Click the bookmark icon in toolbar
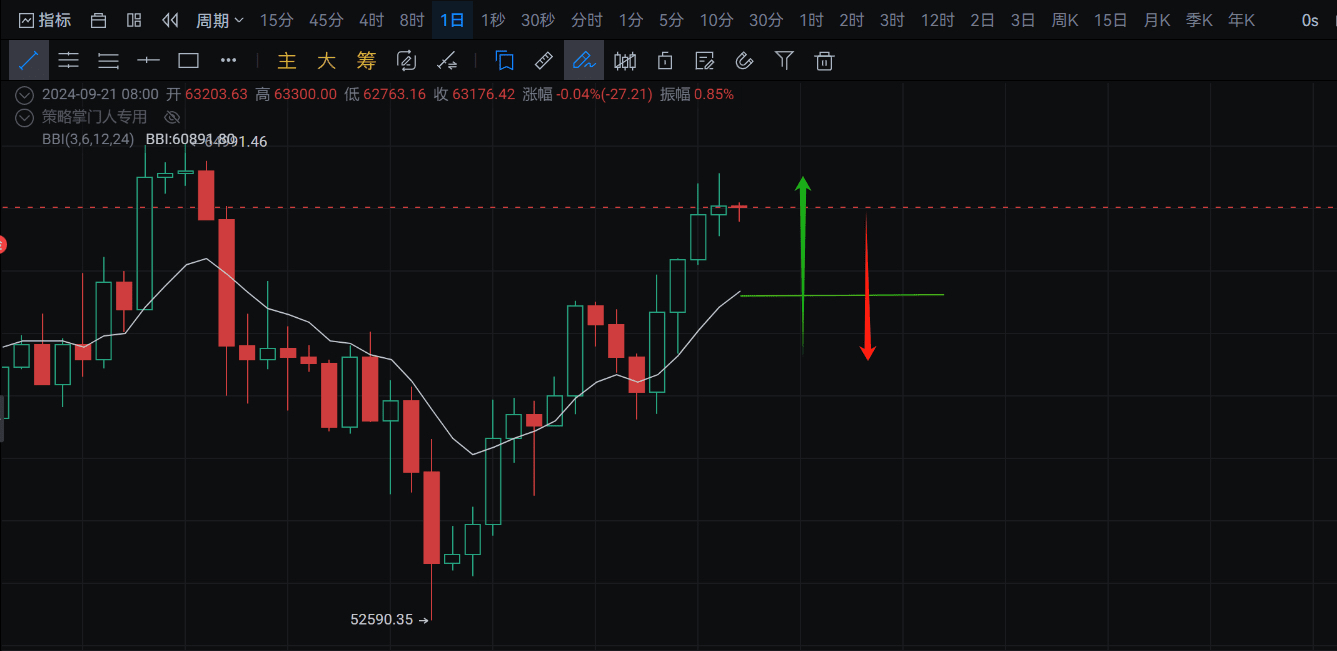Viewport: 1337px width, 651px height. [504, 61]
